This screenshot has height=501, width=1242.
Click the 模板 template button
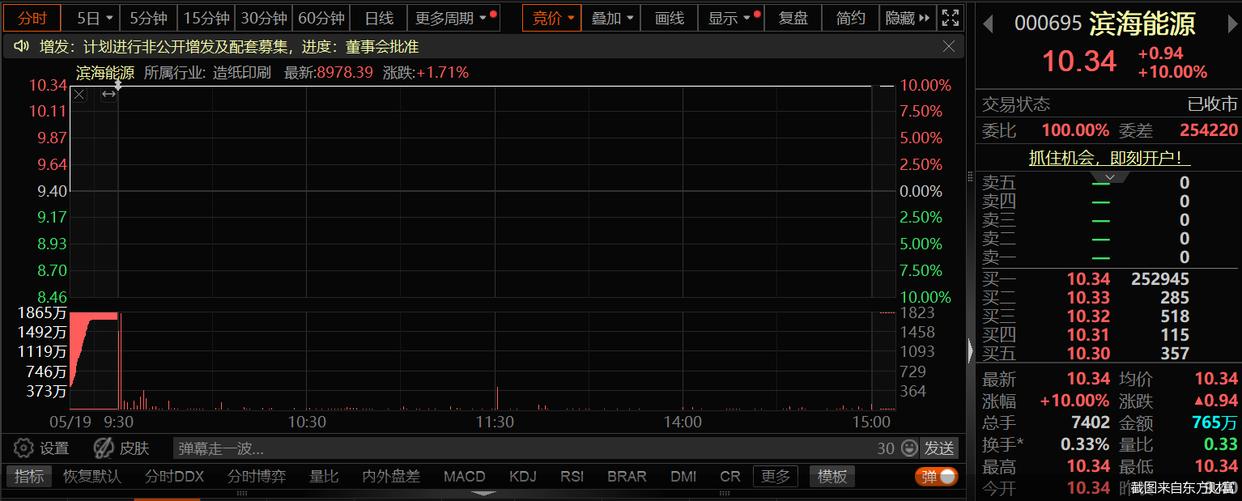coord(832,476)
